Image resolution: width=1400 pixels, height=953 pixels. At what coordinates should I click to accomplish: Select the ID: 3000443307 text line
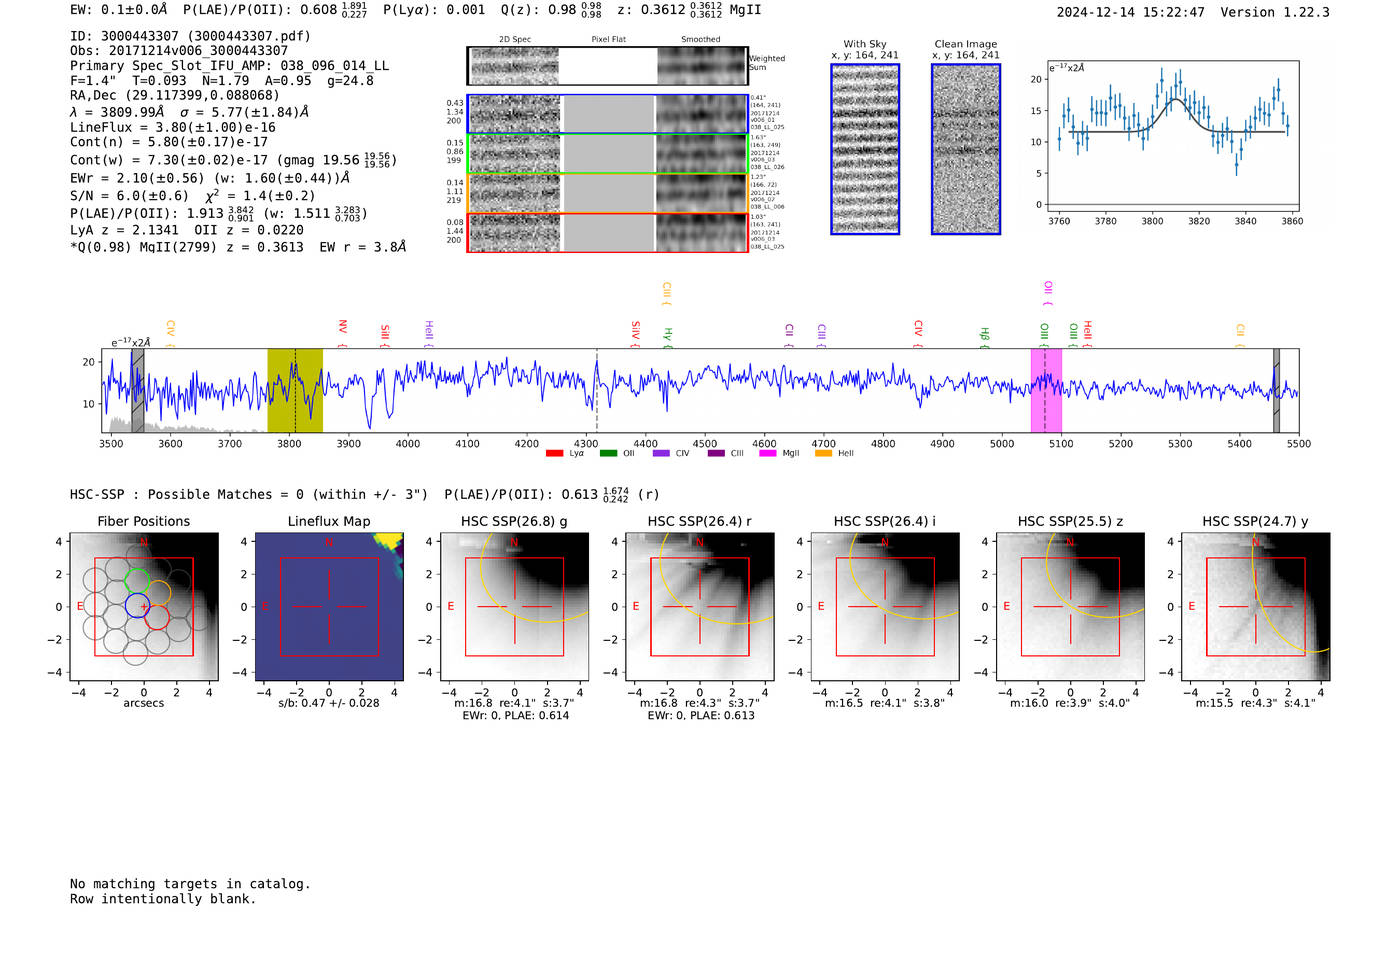[190, 36]
